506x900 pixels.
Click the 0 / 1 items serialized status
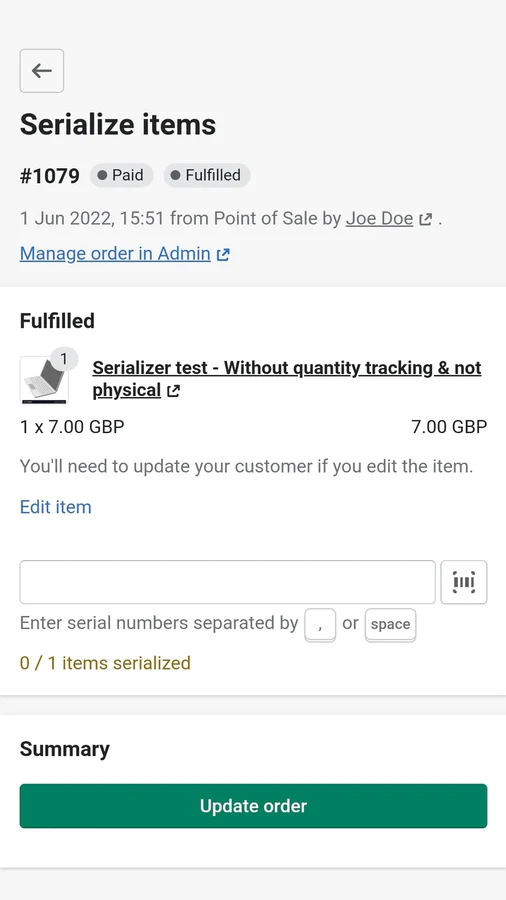pos(105,663)
